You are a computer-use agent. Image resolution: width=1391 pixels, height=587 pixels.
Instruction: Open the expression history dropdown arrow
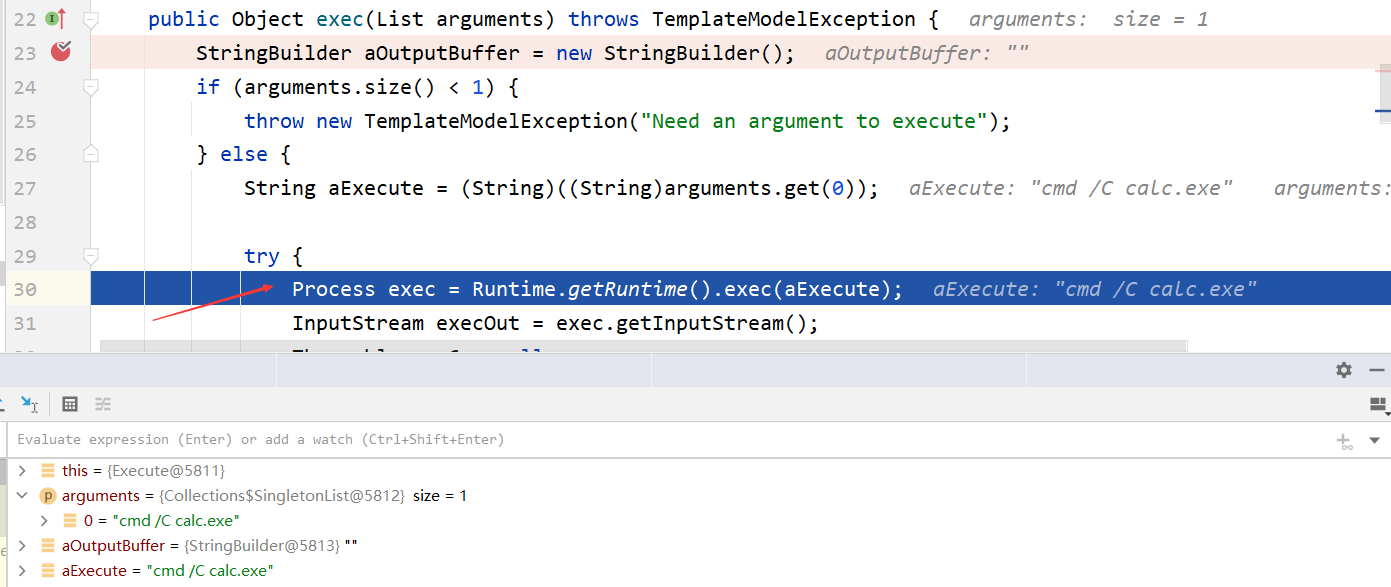(x=1374, y=440)
